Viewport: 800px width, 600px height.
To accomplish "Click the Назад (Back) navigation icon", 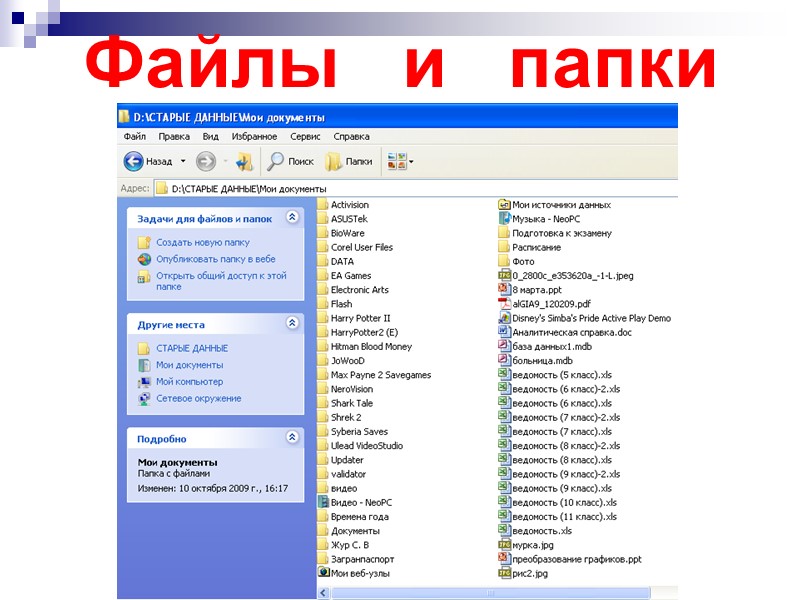I will point(131,160).
